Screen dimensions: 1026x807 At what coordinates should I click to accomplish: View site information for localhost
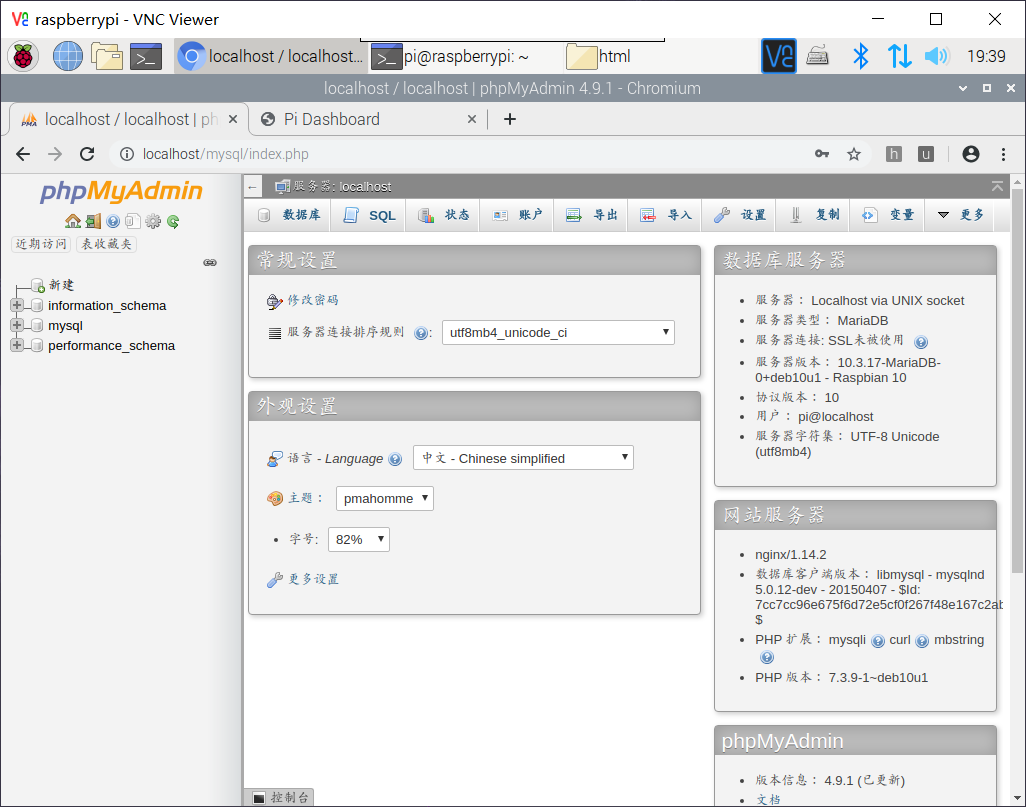[x=127, y=154]
